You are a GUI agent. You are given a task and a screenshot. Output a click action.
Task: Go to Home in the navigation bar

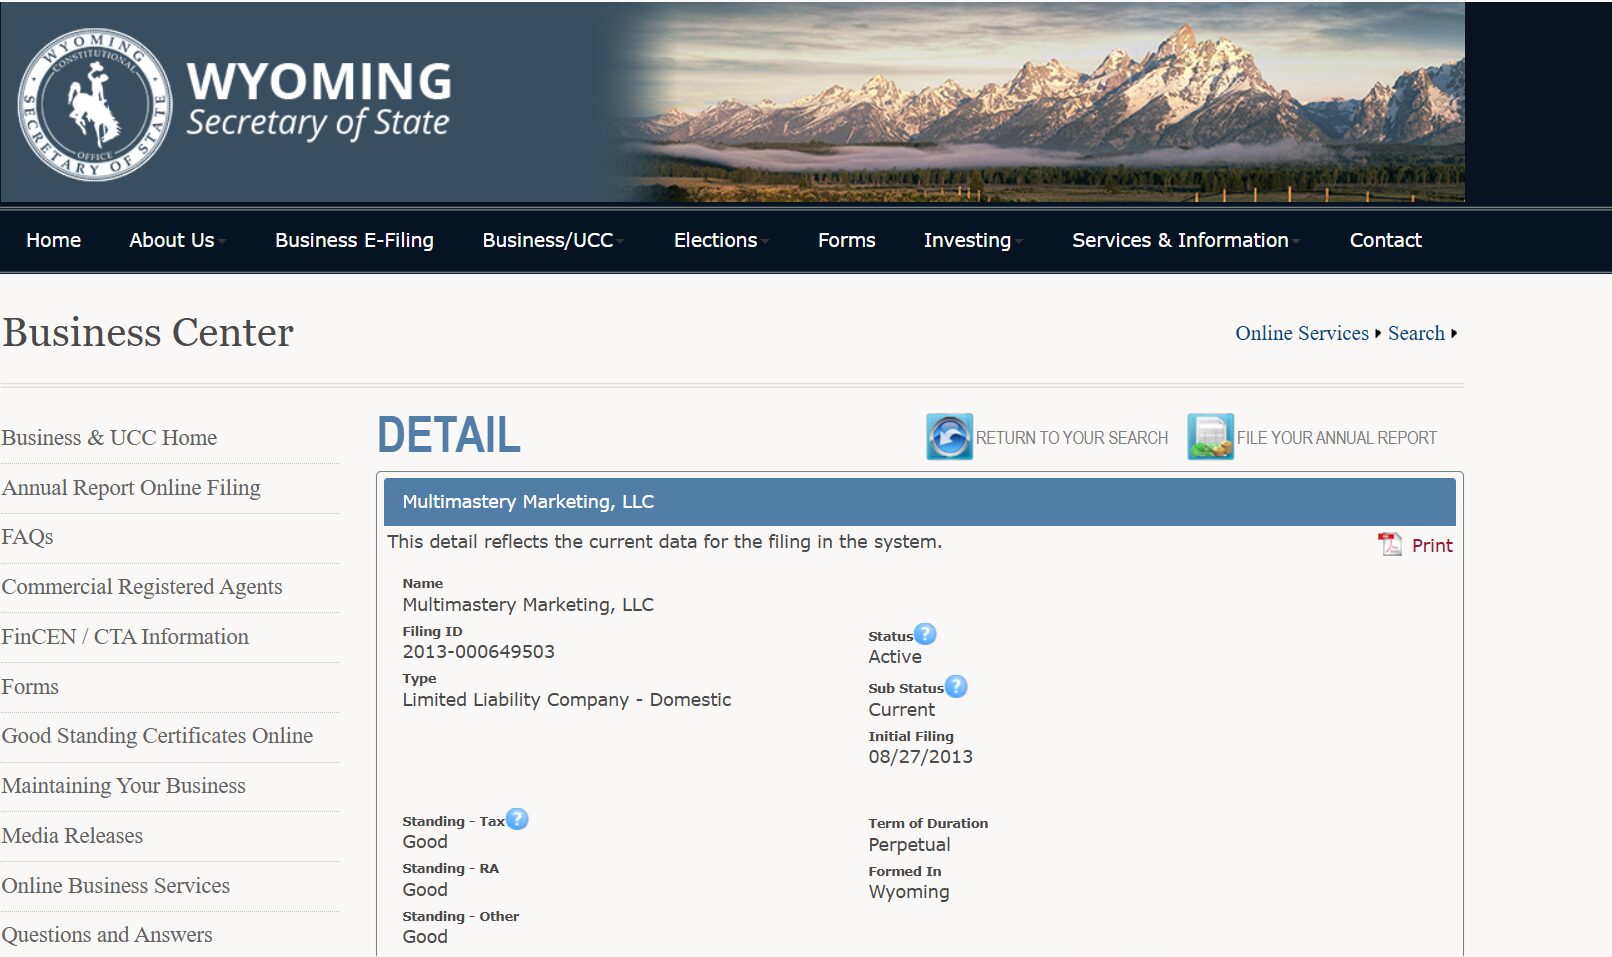tap(53, 240)
